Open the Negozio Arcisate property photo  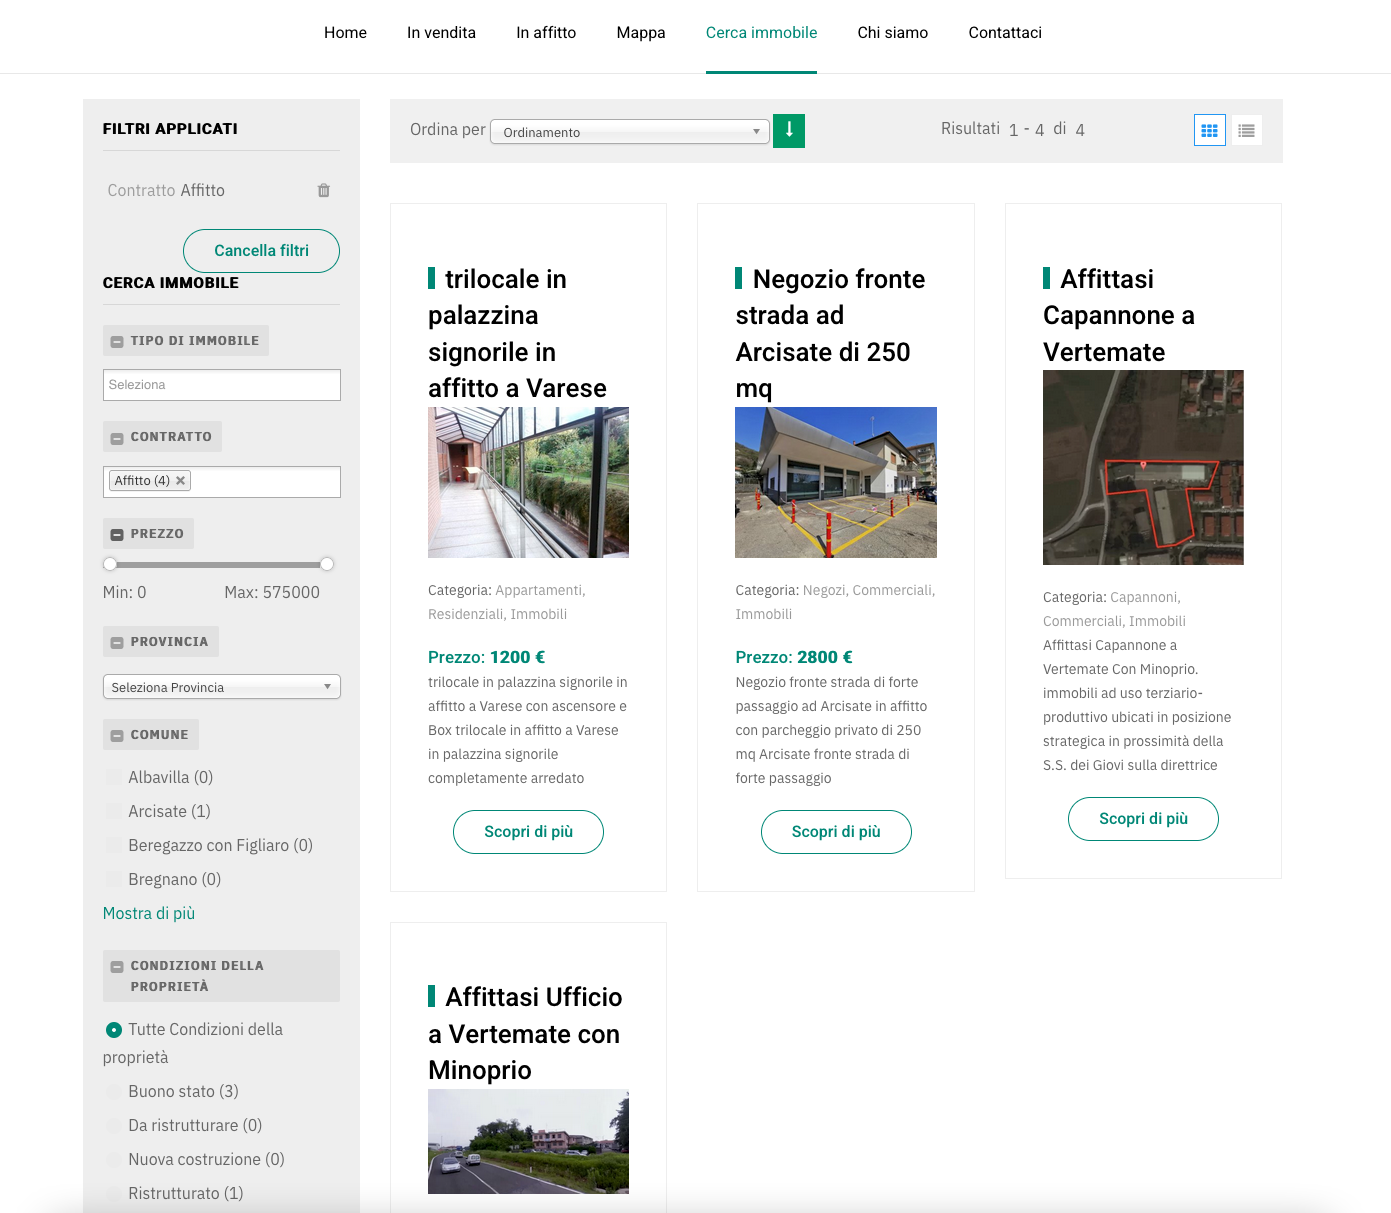point(835,482)
